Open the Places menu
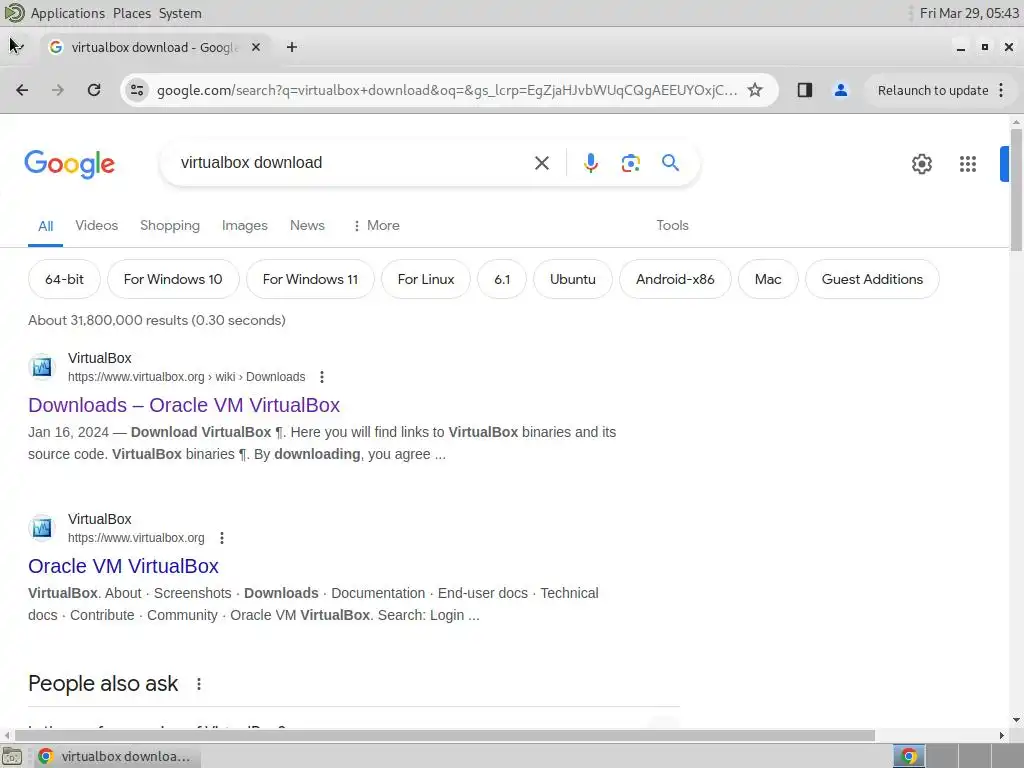Screen dimensions: 1024x768 coord(132,13)
